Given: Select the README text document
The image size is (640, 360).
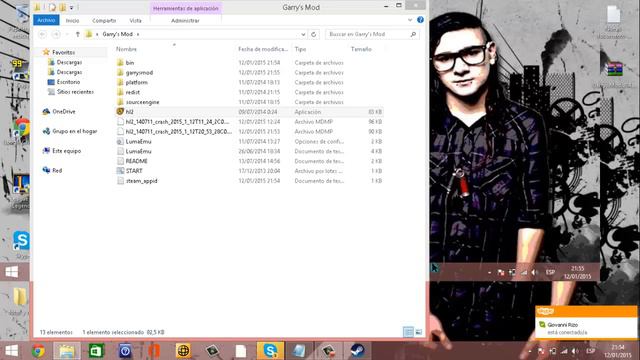Looking at the screenshot, I should click(x=250, y=161).
